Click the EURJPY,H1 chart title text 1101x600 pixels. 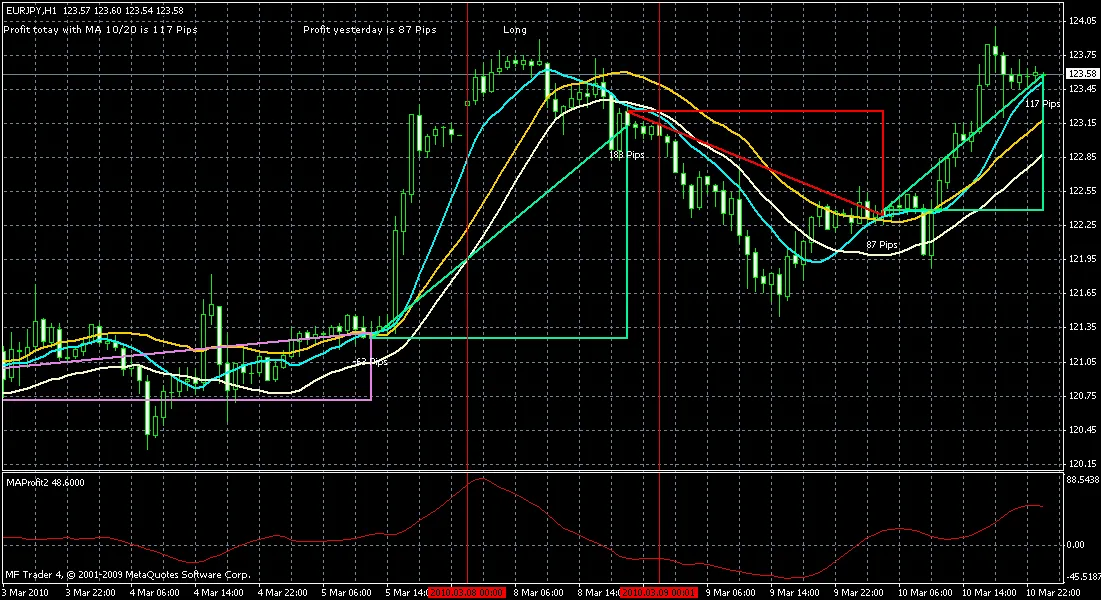29,9
